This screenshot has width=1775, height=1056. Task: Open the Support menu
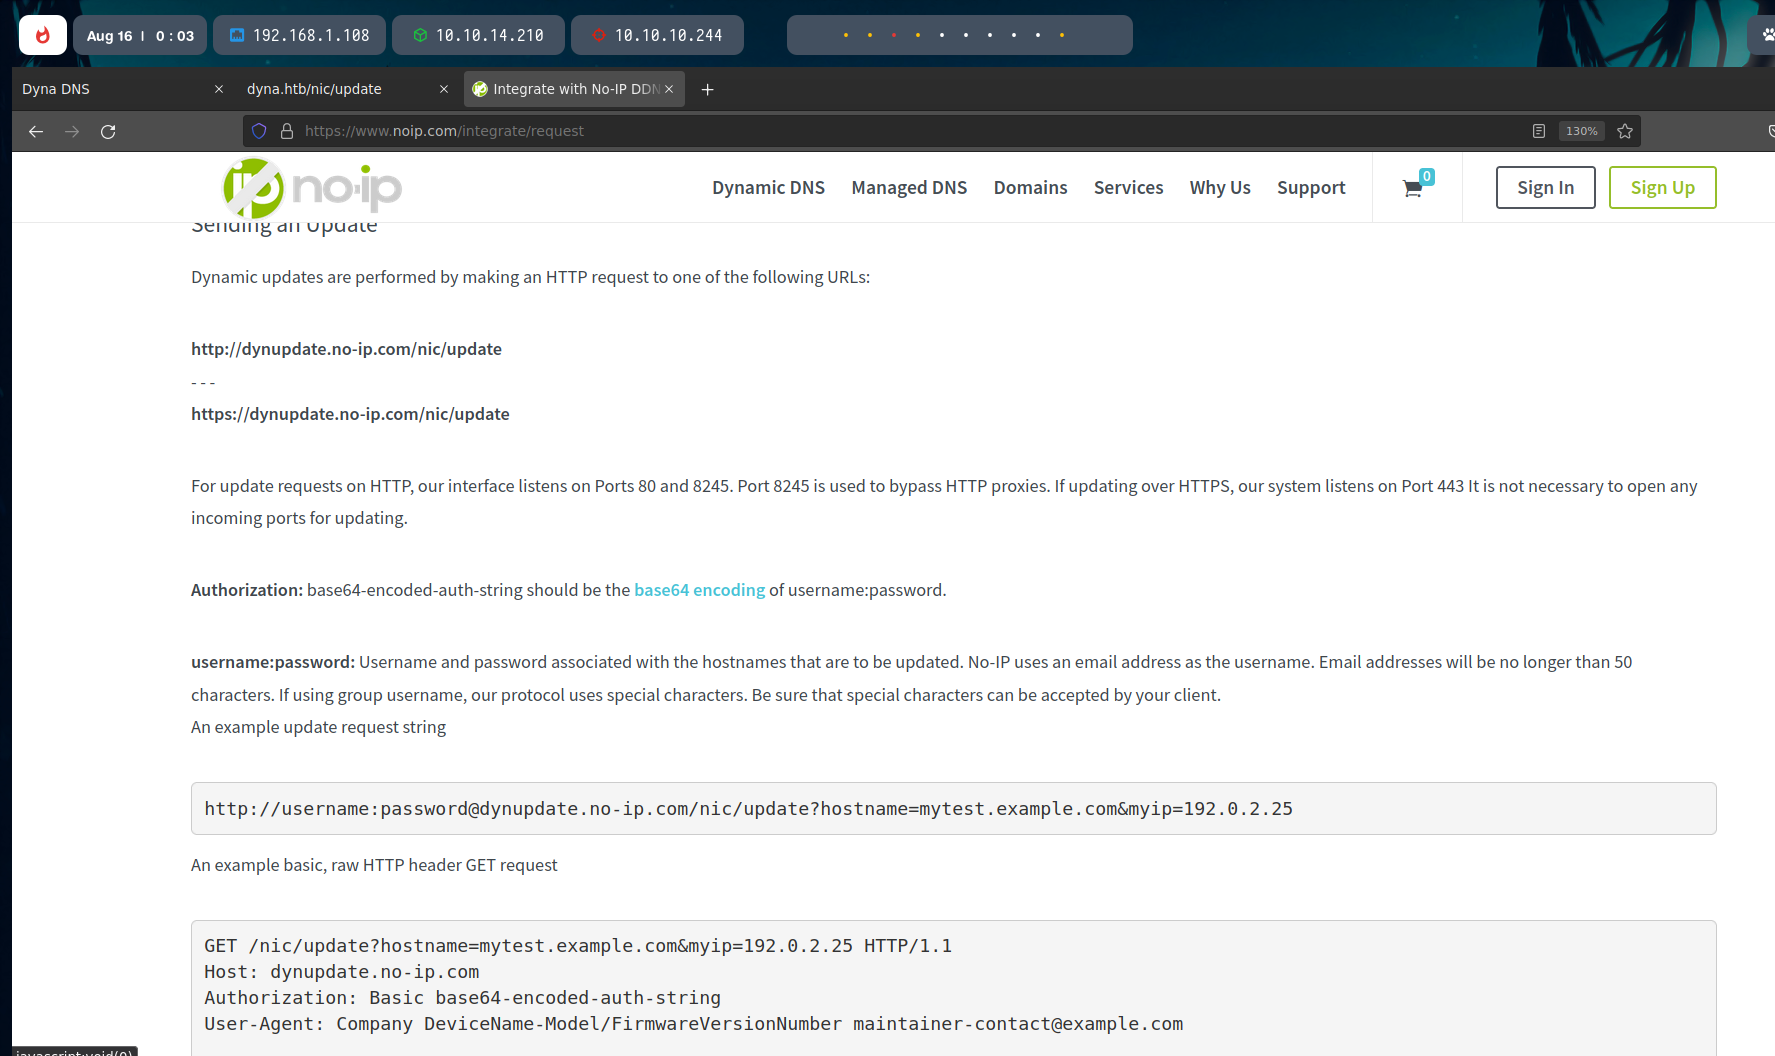[1310, 188]
